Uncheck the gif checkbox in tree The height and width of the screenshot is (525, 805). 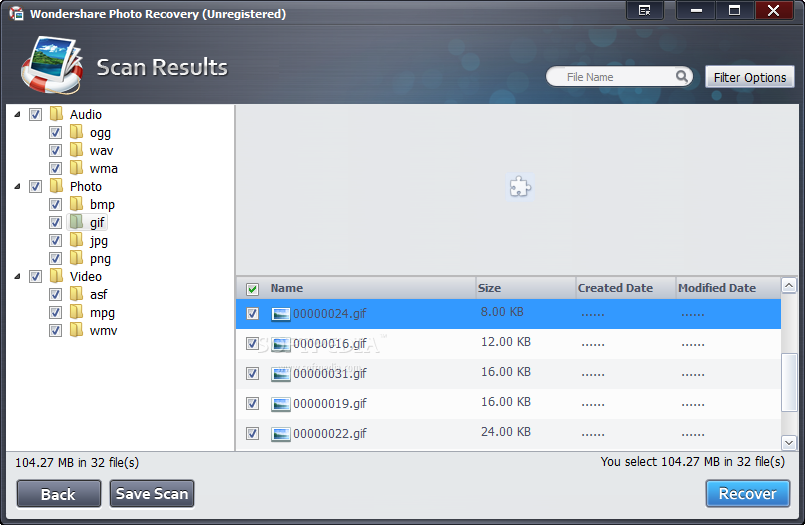pos(55,222)
